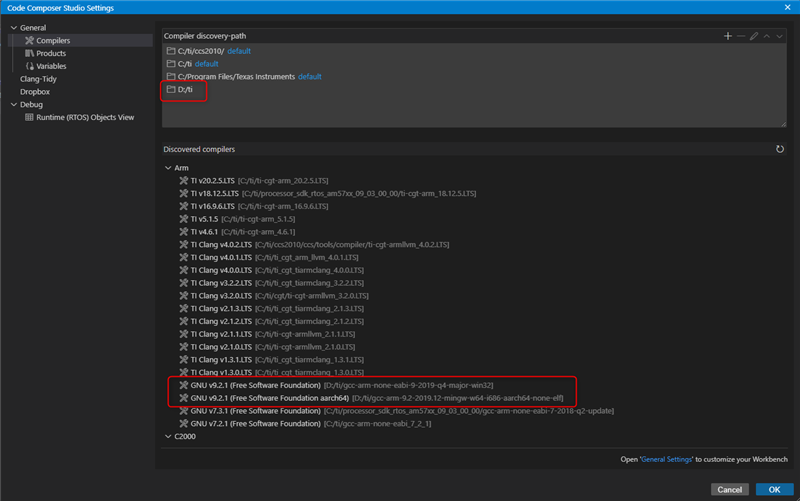
Task: Click discovery-path list resize grip
Action: (x=783, y=124)
